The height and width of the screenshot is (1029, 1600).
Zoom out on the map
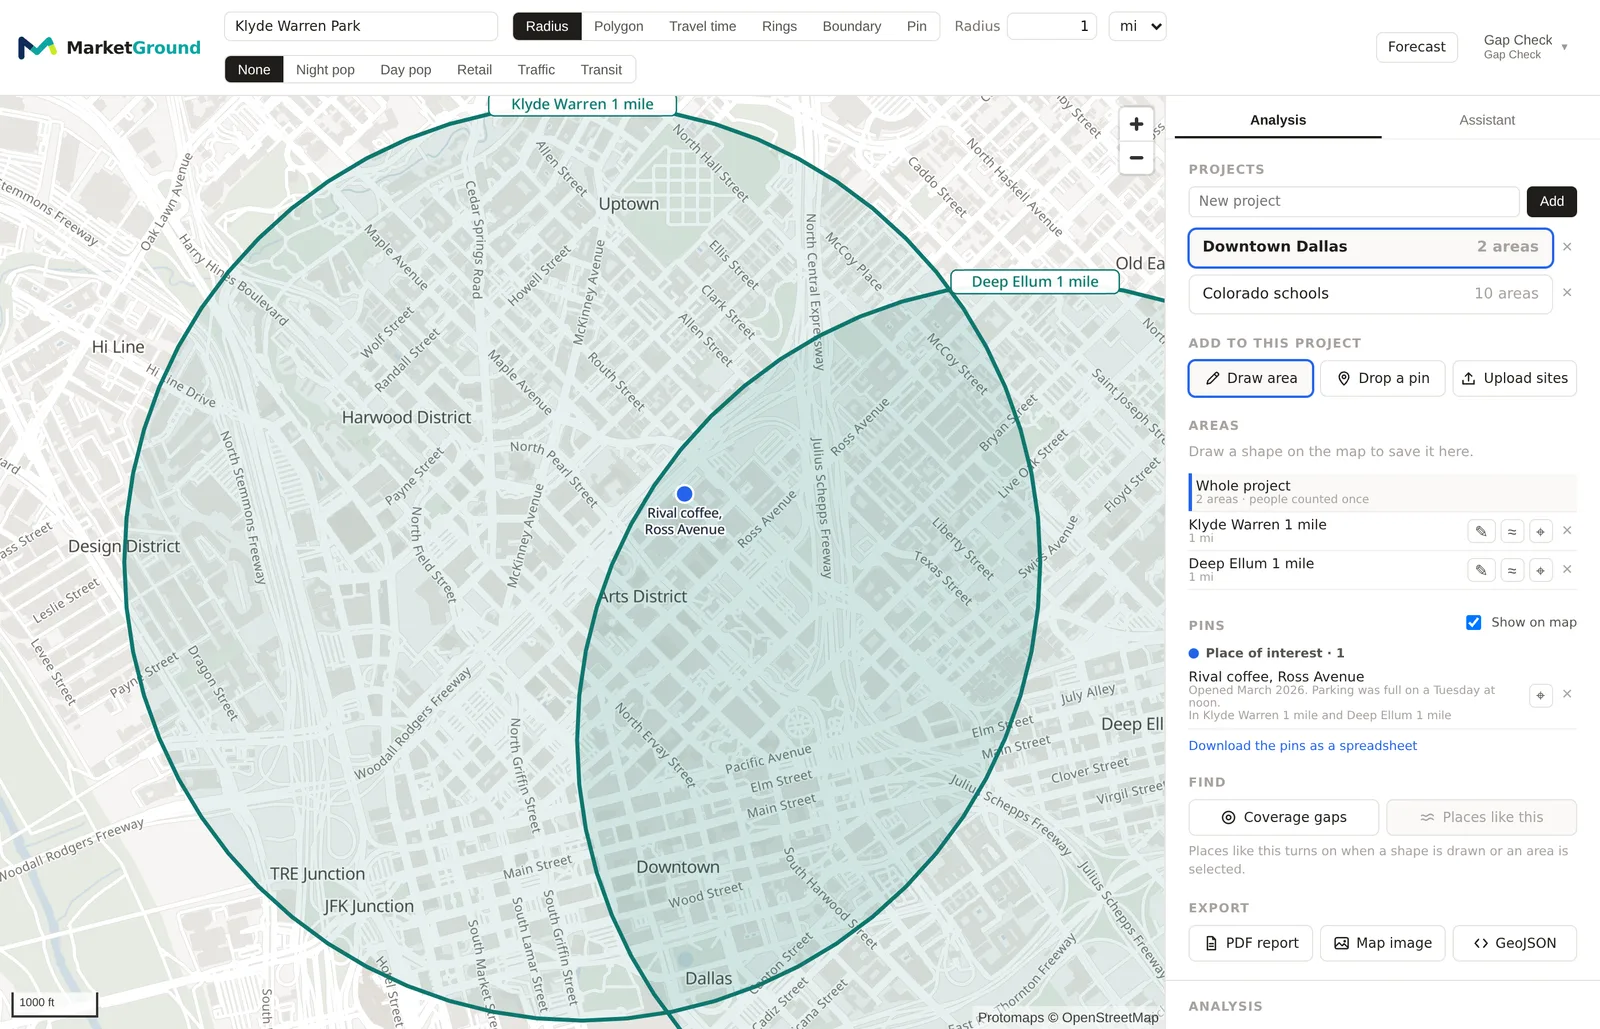point(1136,158)
